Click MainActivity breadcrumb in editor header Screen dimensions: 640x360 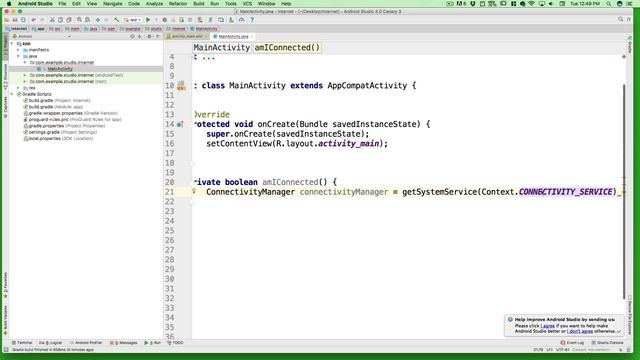point(222,47)
